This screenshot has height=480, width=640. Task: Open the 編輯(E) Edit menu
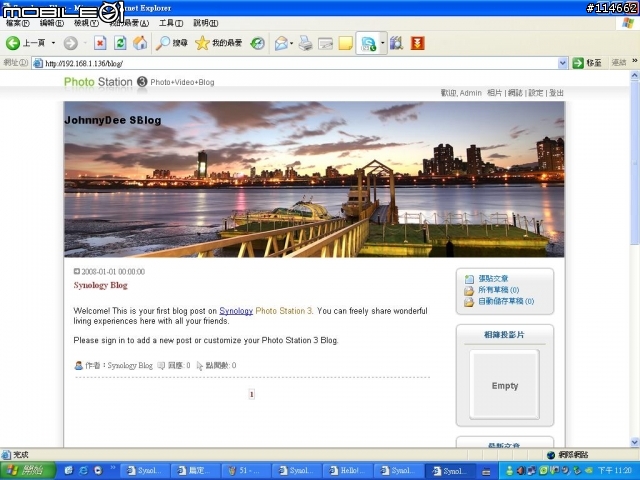click(x=51, y=23)
